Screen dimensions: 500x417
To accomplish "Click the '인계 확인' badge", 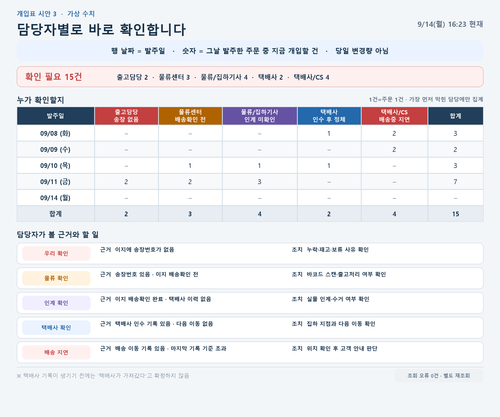I will pos(56,303).
